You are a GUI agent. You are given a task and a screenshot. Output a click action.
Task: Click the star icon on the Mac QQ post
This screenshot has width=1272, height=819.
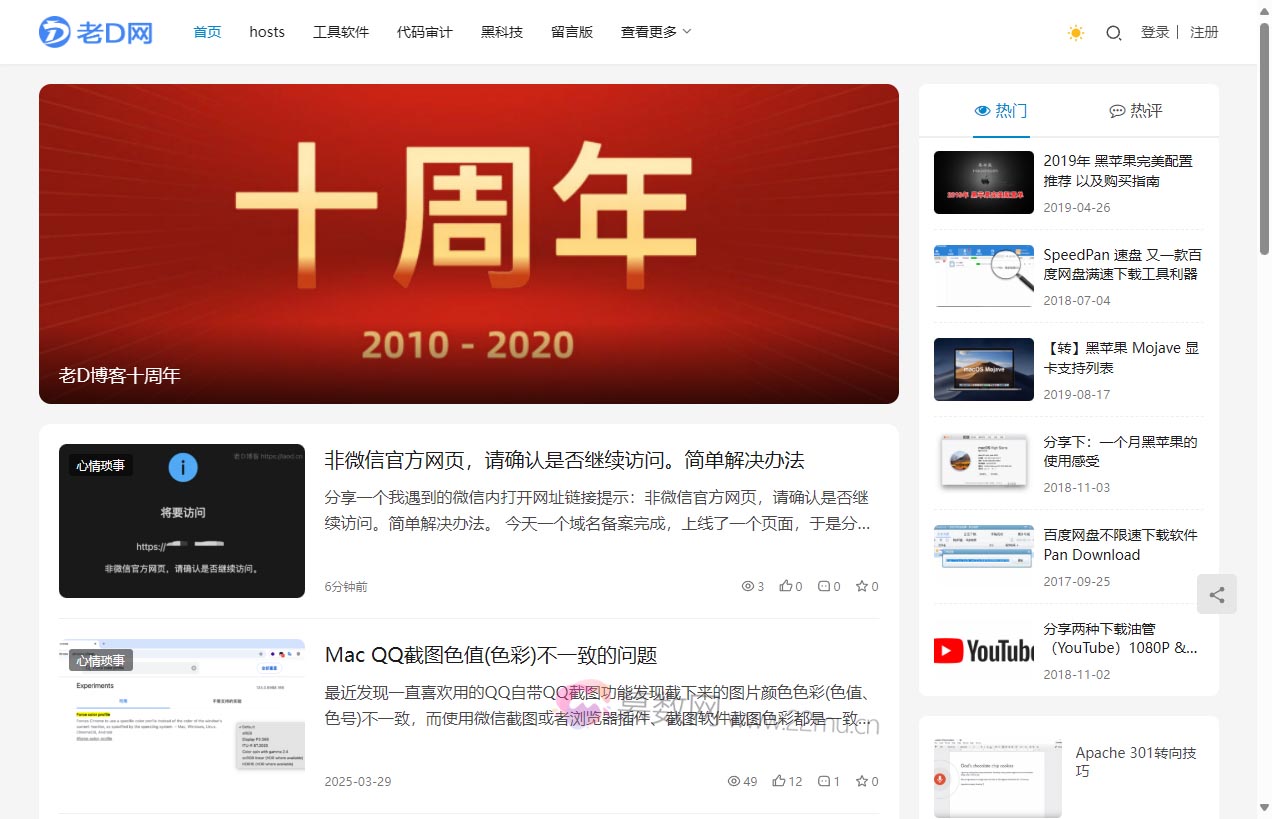(861, 781)
